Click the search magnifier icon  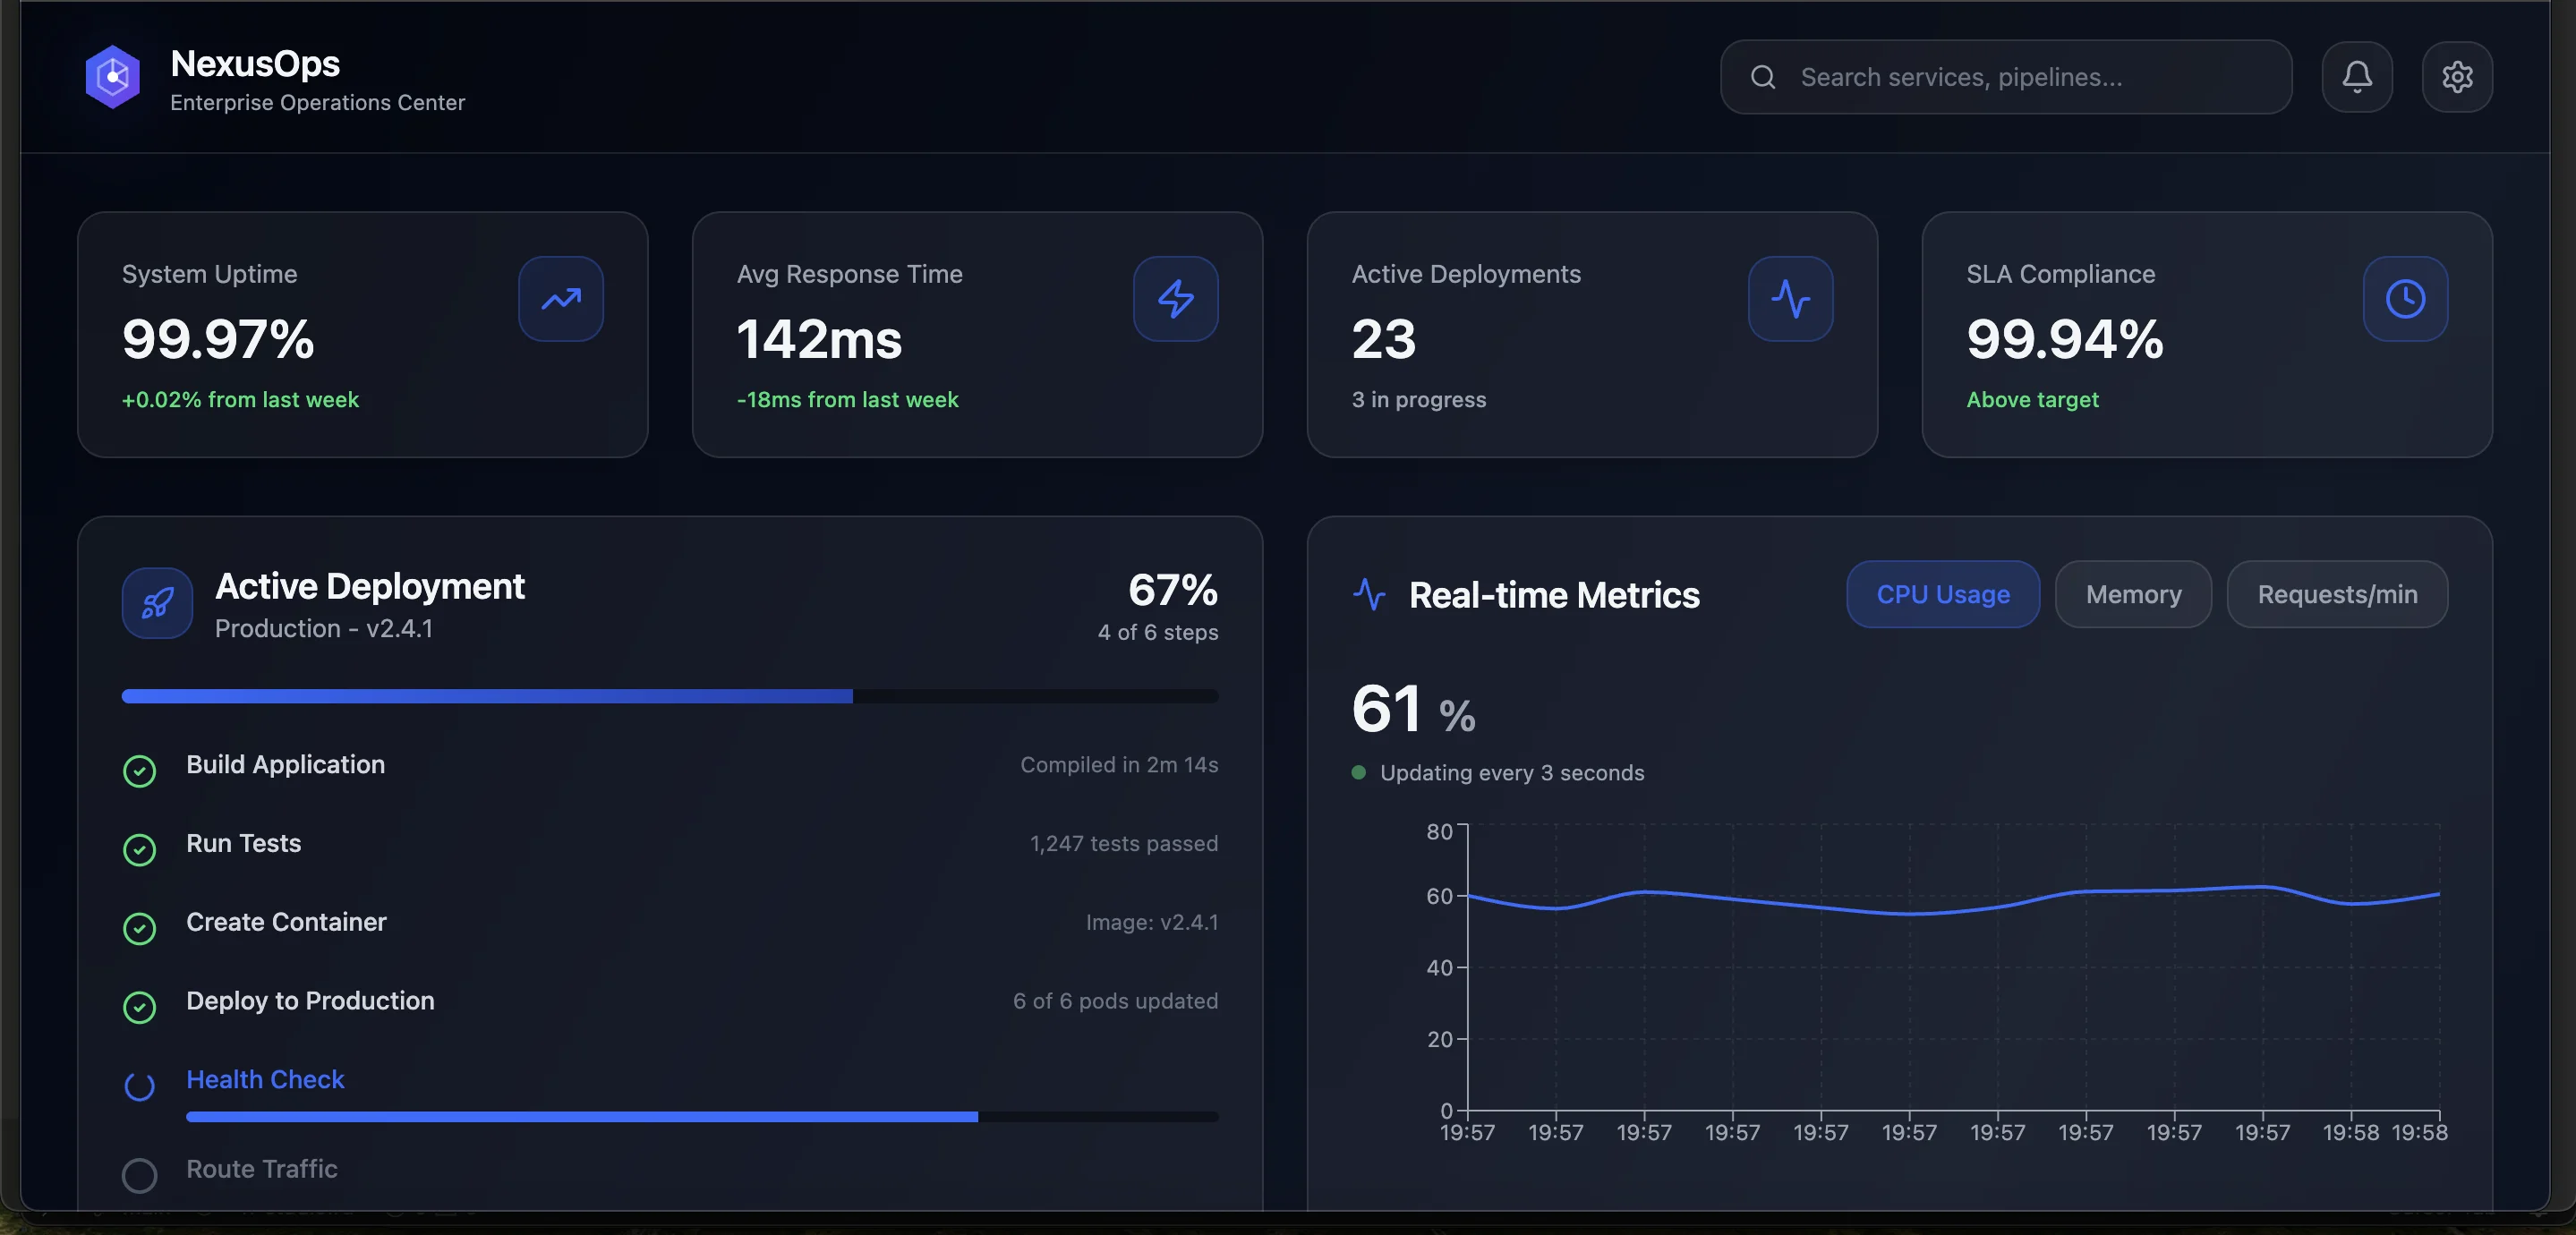(1762, 76)
